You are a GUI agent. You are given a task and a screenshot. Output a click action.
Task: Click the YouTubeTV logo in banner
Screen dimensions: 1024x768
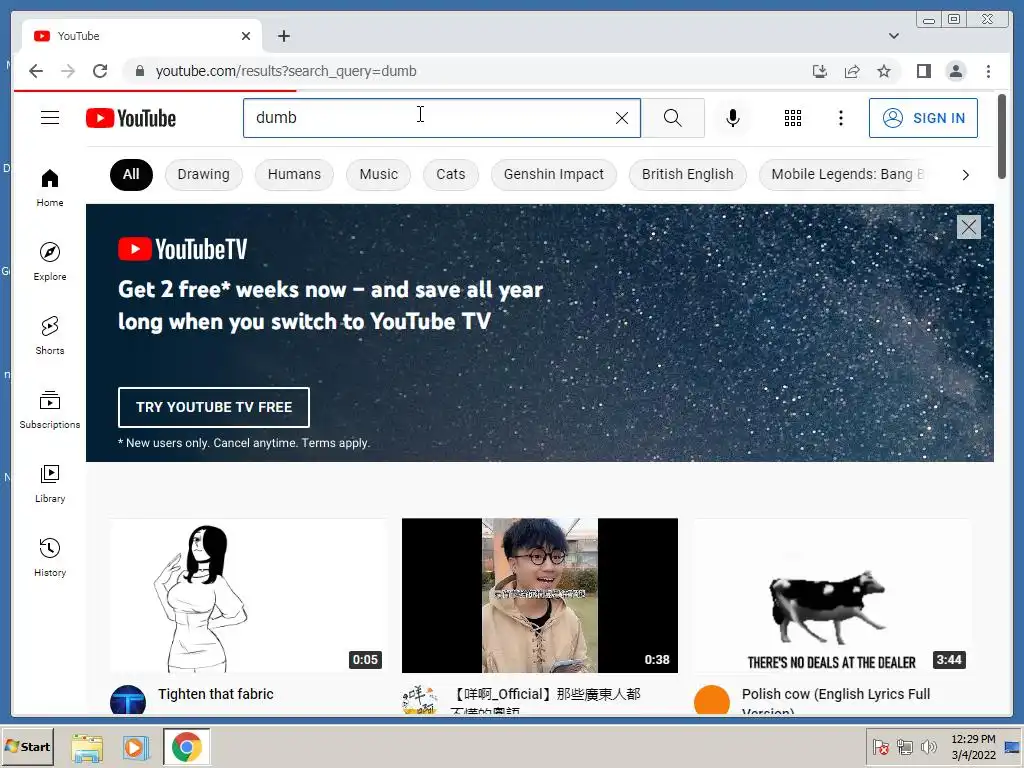[x=183, y=249]
